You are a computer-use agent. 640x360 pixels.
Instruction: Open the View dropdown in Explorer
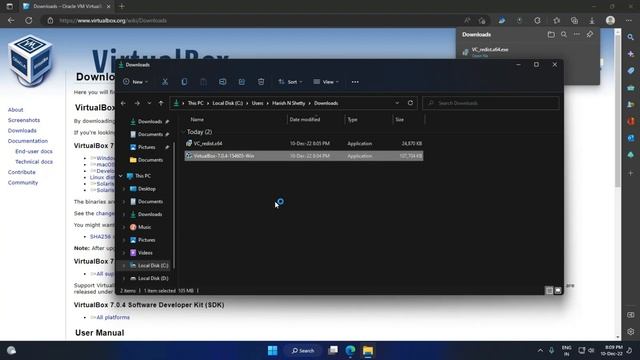tap(326, 82)
